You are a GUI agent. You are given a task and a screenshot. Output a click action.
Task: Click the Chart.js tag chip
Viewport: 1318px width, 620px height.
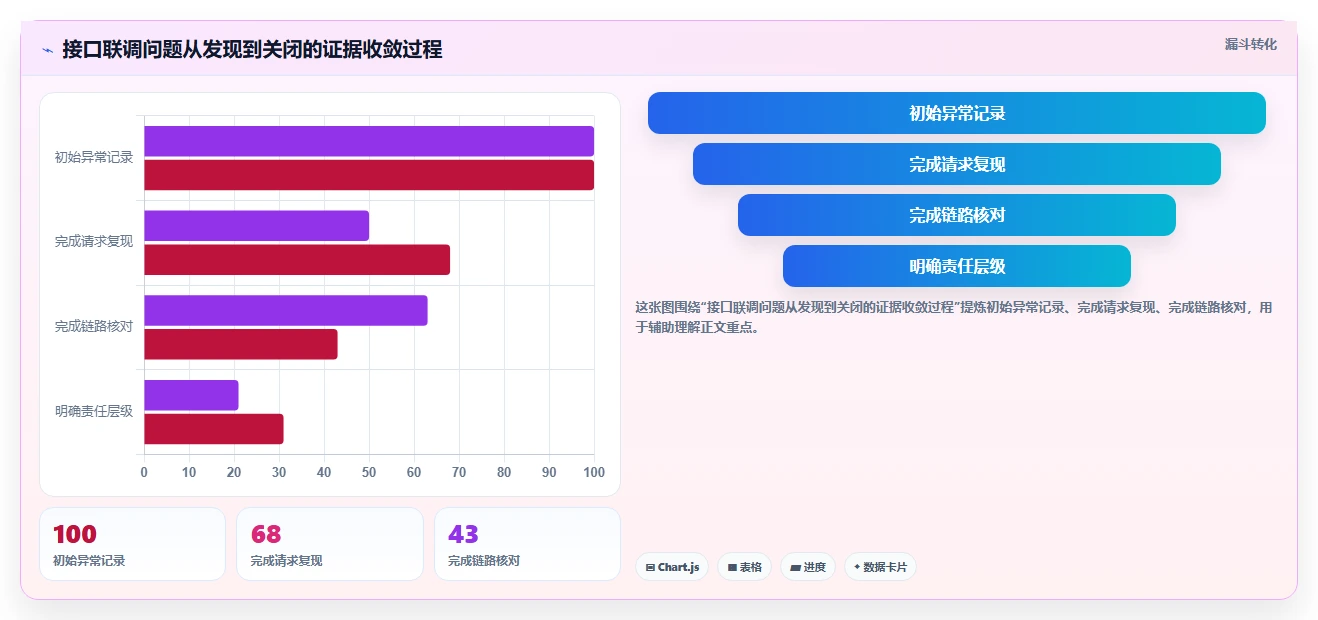pyautogui.click(x=672, y=567)
